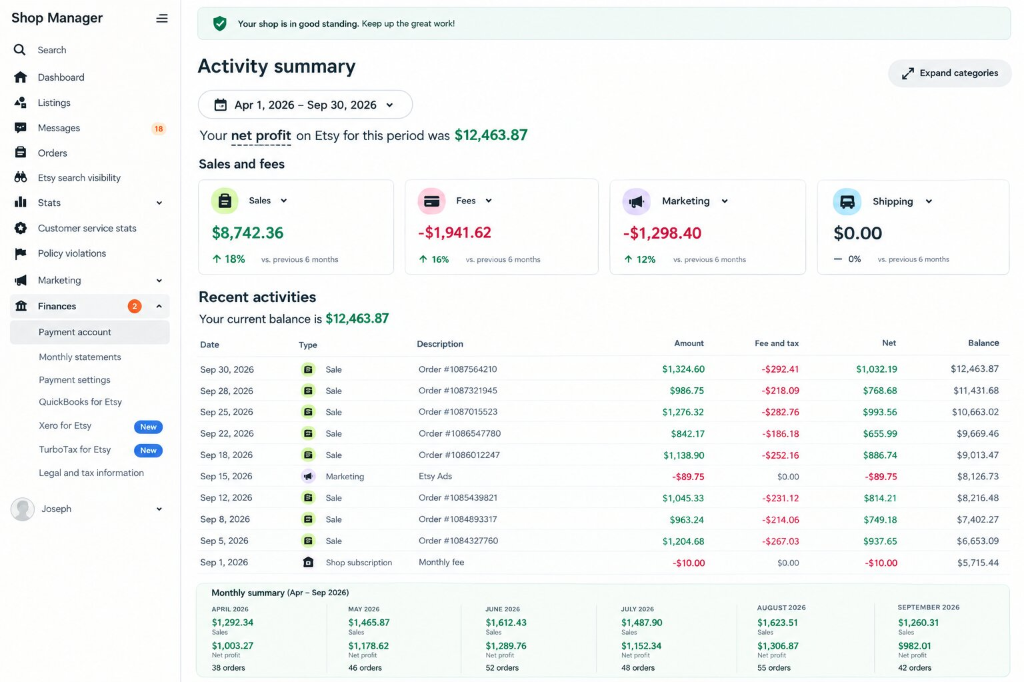This screenshot has height=682, width=1024.
Task: Click the Expand categories button
Action: 950,73
